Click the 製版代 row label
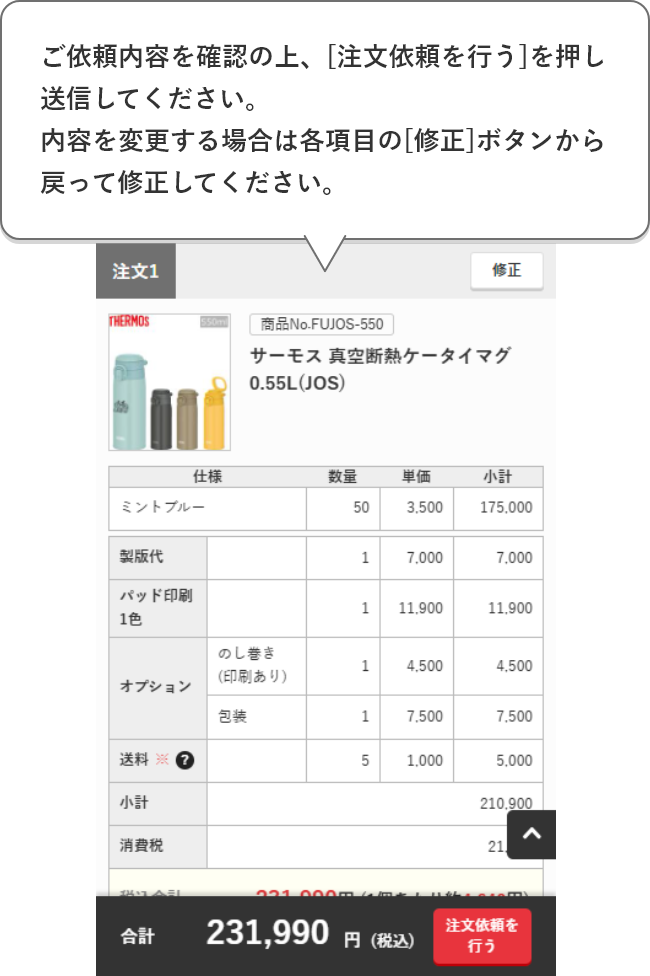The height and width of the screenshot is (976, 650). pyautogui.click(x=130, y=557)
